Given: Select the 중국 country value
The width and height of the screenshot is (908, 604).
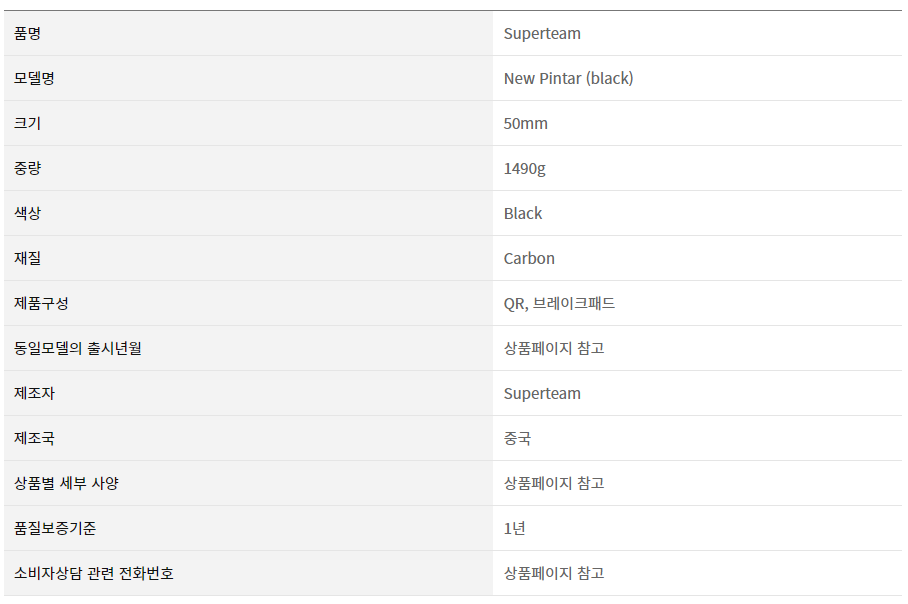Looking at the screenshot, I should [x=517, y=438].
